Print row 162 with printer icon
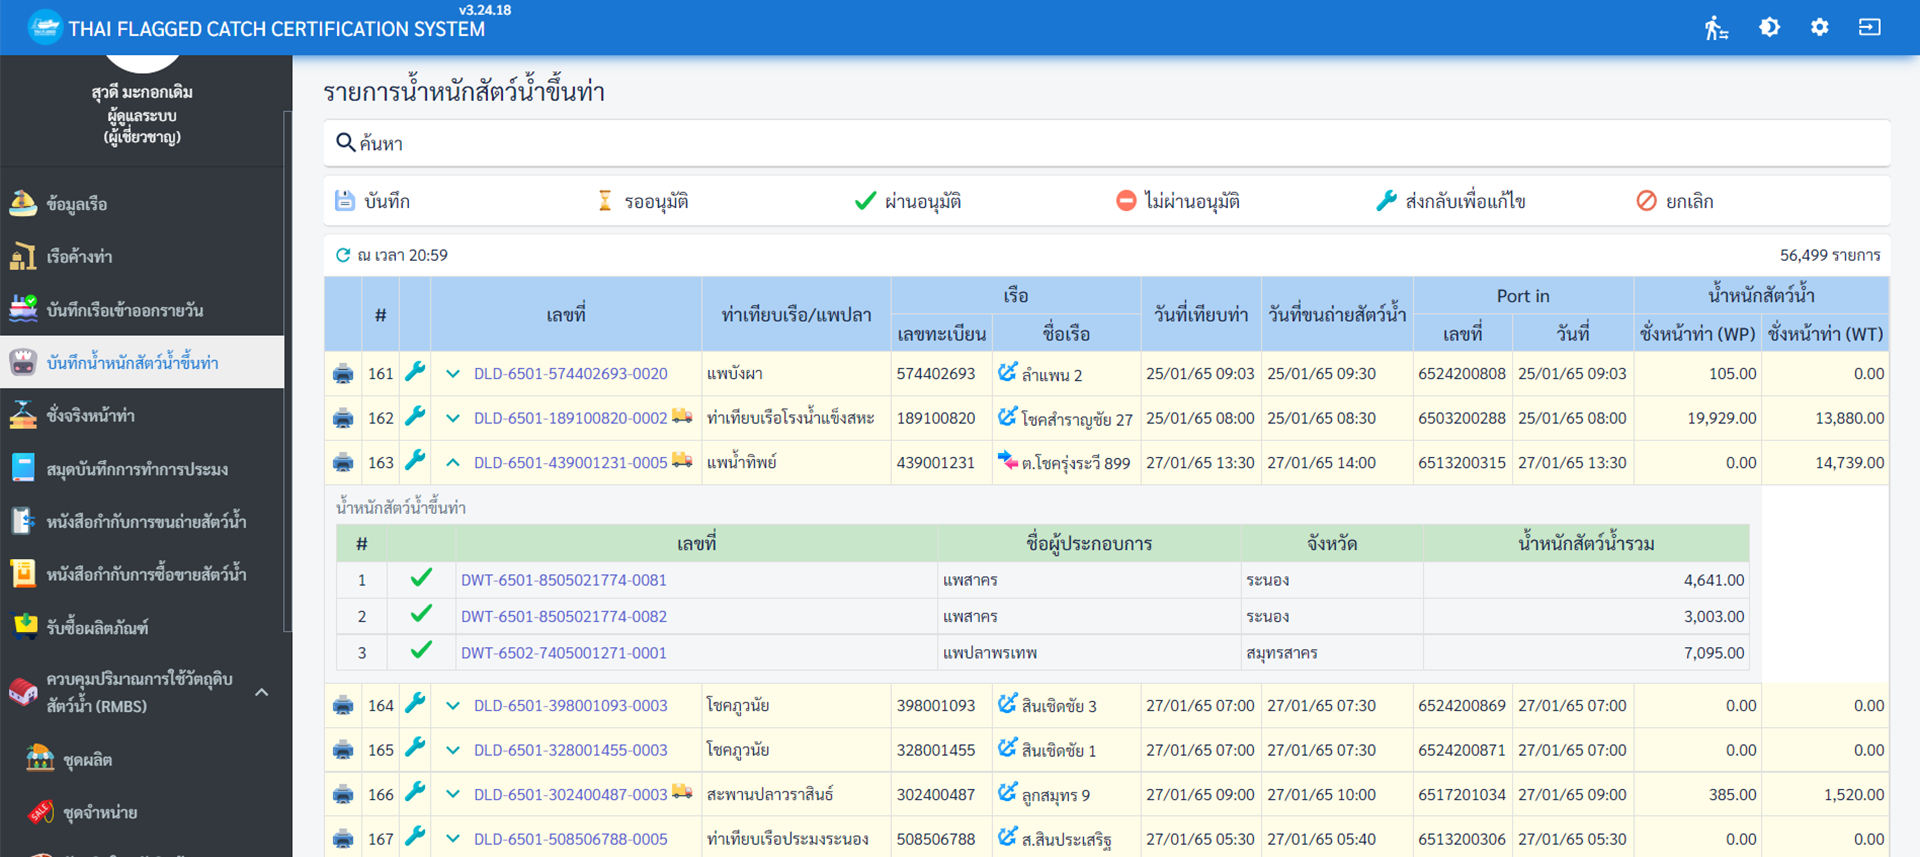 pos(343,418)
